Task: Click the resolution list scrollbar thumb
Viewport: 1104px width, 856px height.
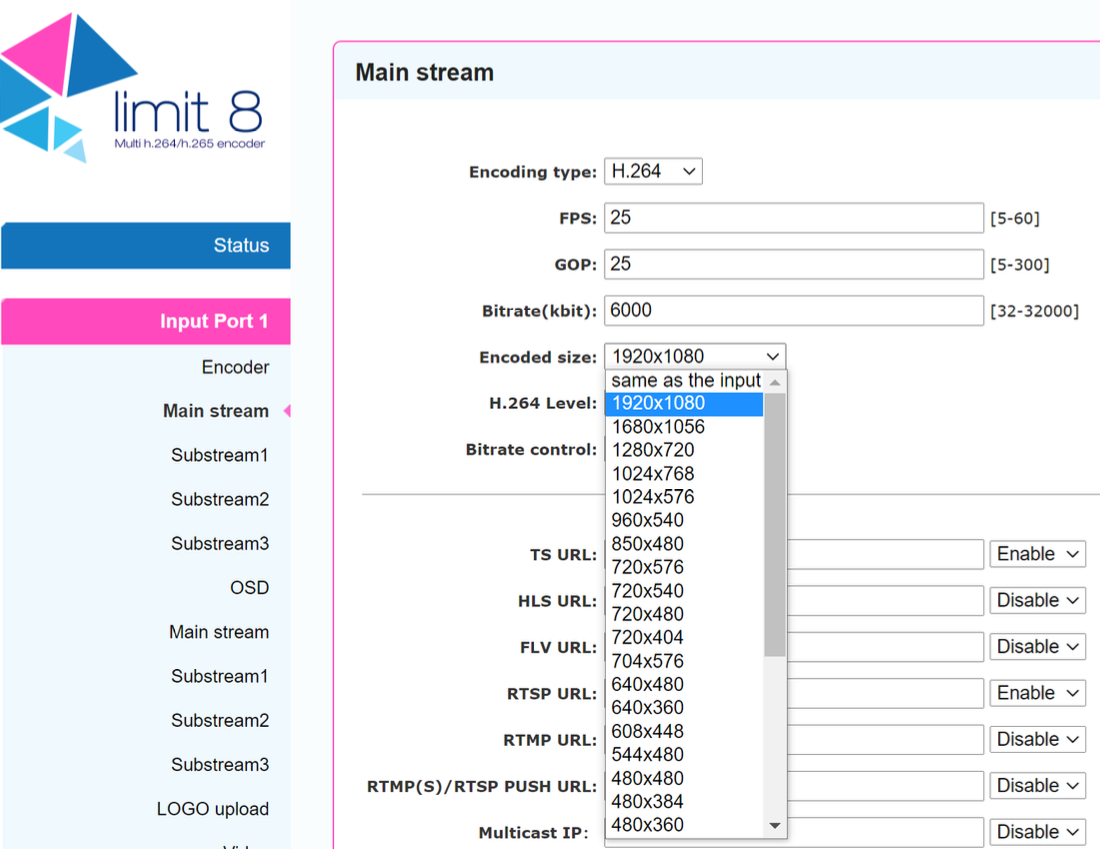Action: 775,525
